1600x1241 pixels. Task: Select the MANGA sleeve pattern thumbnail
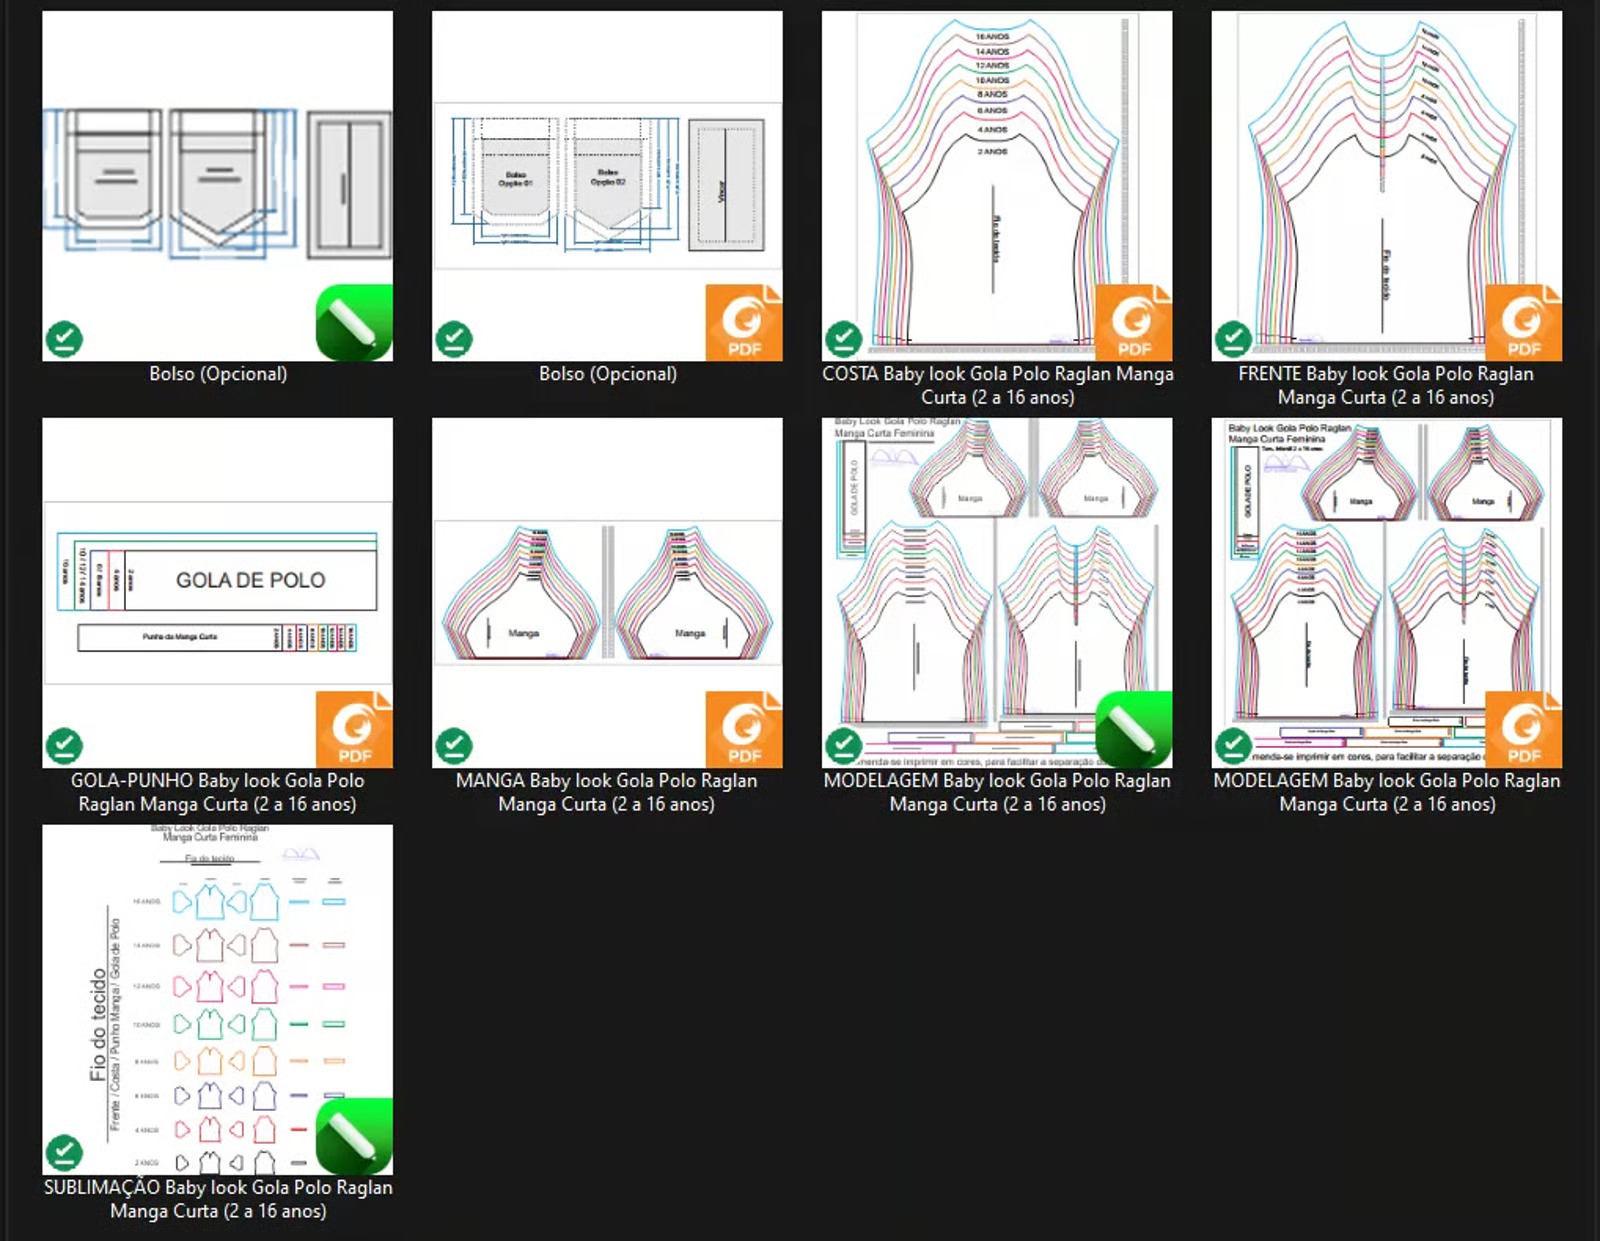coord(607,590)
